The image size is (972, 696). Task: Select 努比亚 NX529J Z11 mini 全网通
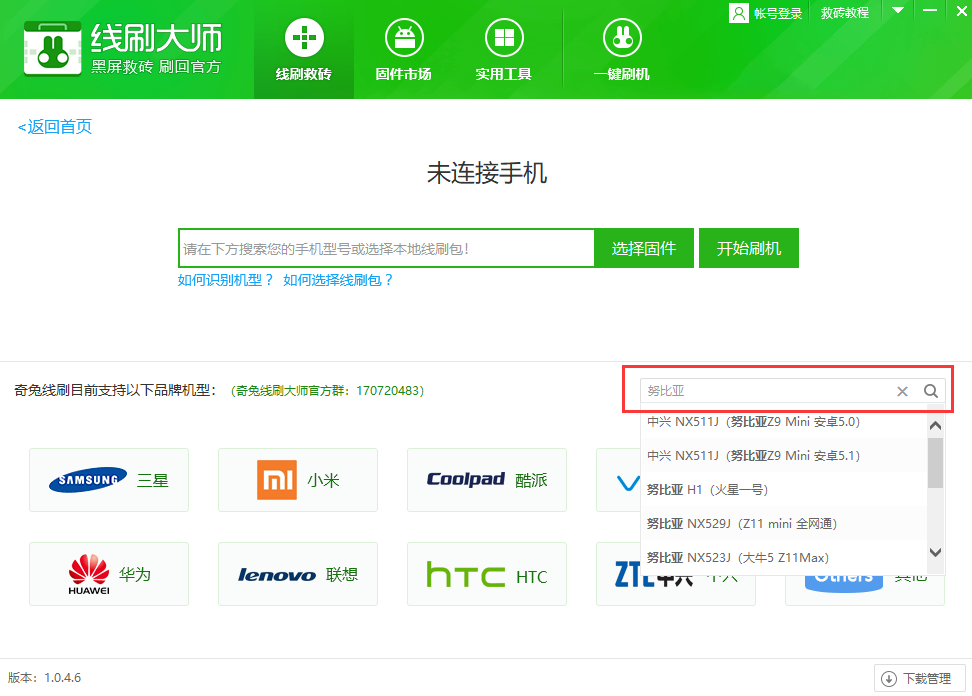tap(784, 524)
